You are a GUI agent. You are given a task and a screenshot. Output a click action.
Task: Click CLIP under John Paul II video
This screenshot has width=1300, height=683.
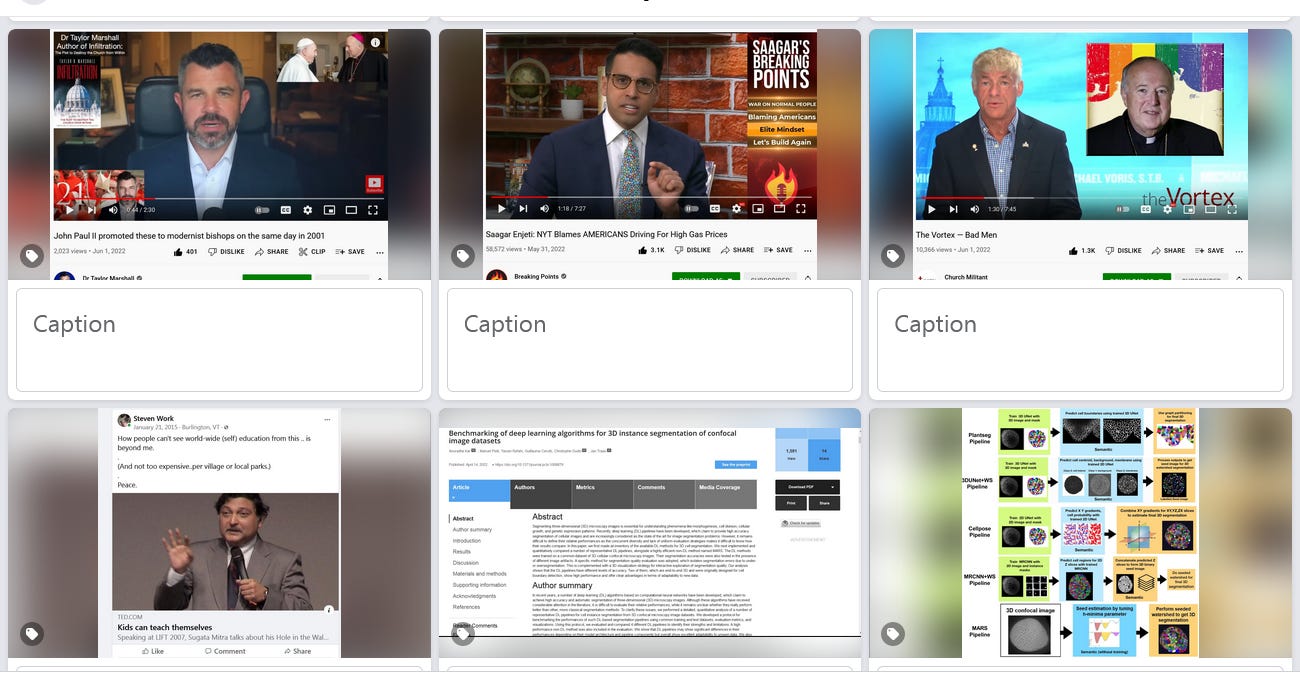point(311,251)
